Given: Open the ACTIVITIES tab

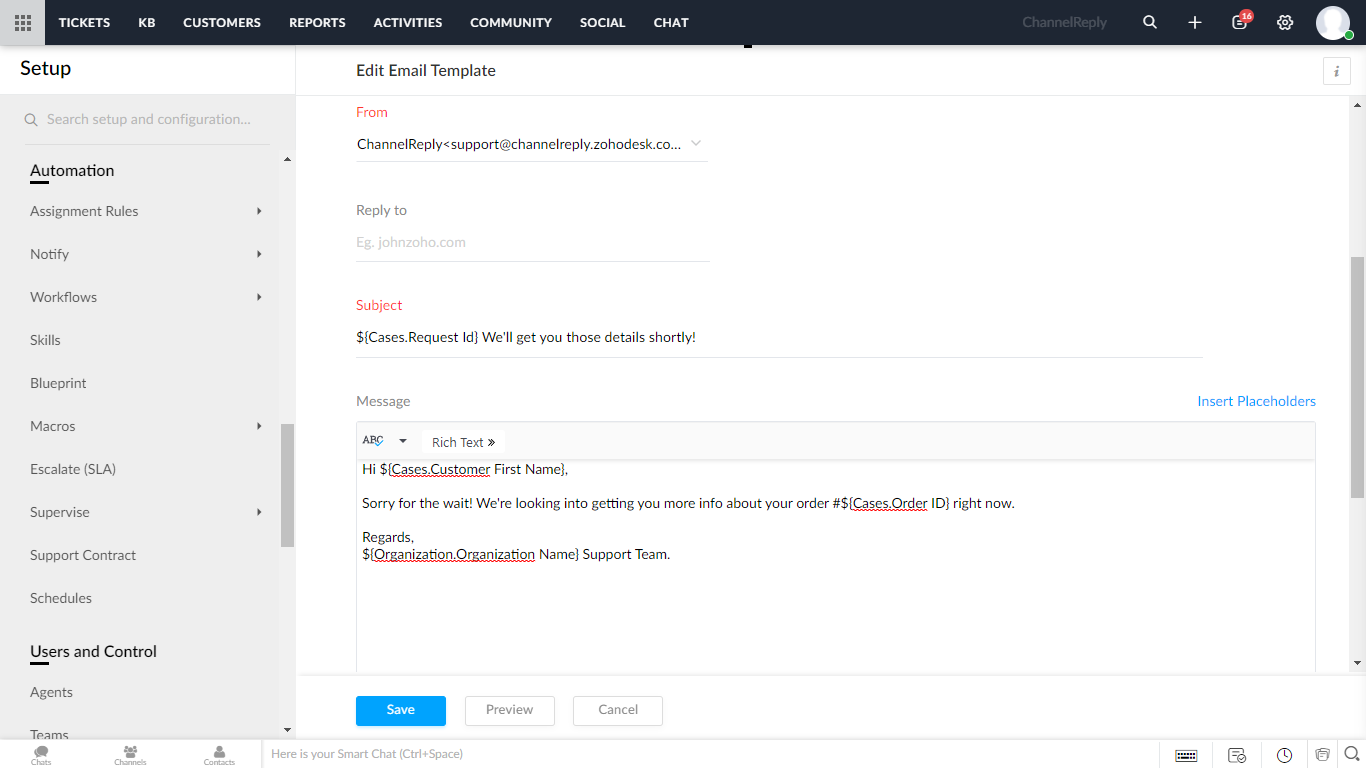Looking at the screenshot, I should 408,22.
